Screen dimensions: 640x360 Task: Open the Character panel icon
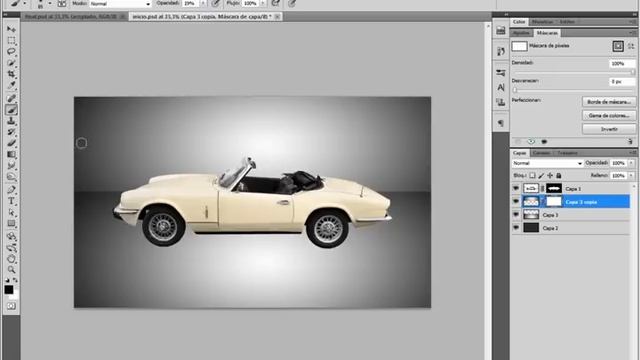pyautogui.click(x=501, y=87)
